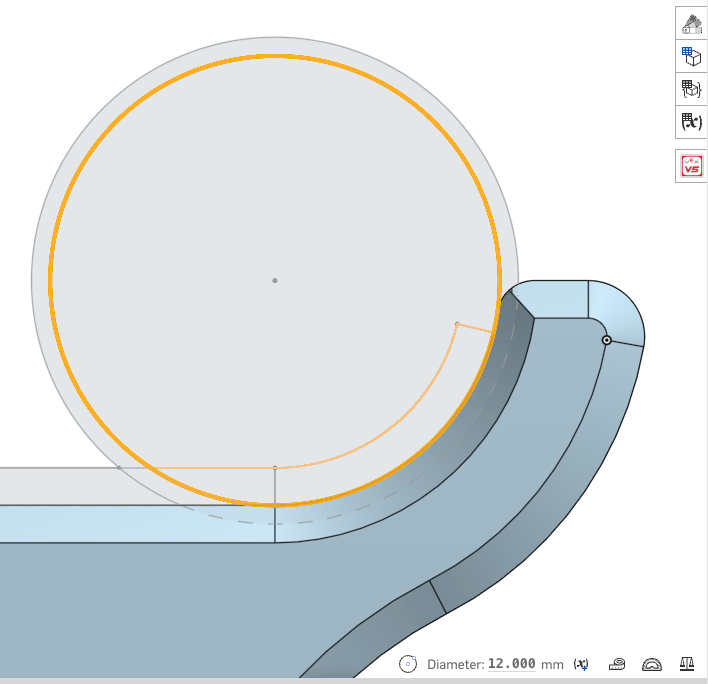Select the gray center point of circle

point(275,281)
